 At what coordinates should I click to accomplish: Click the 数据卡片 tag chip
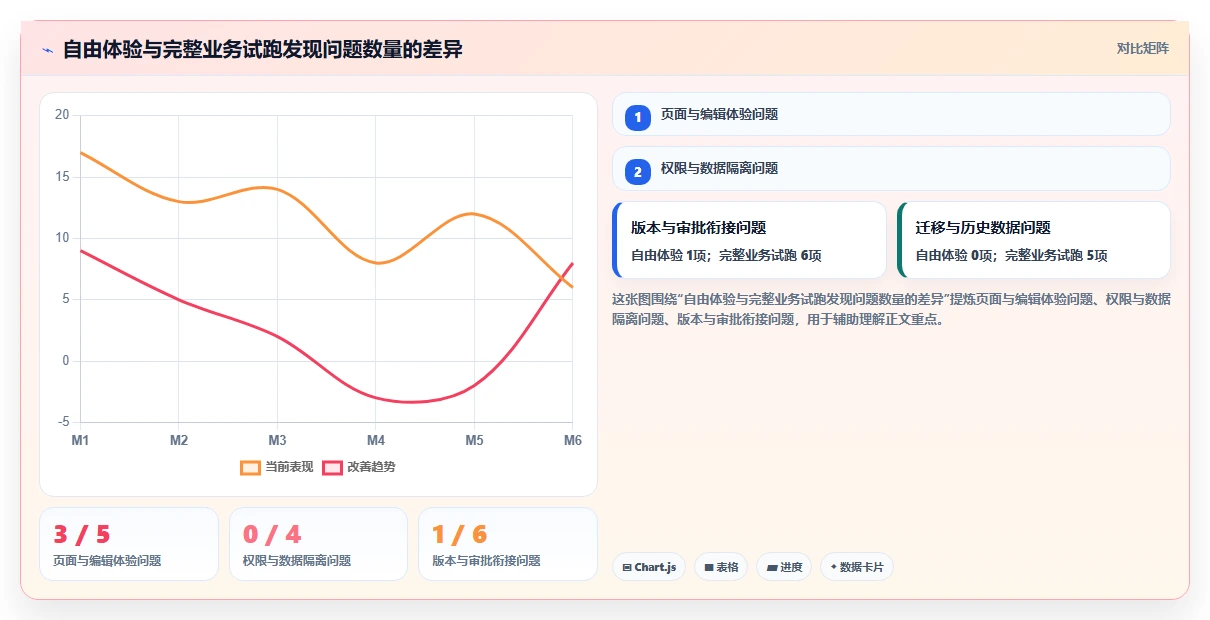856,567
